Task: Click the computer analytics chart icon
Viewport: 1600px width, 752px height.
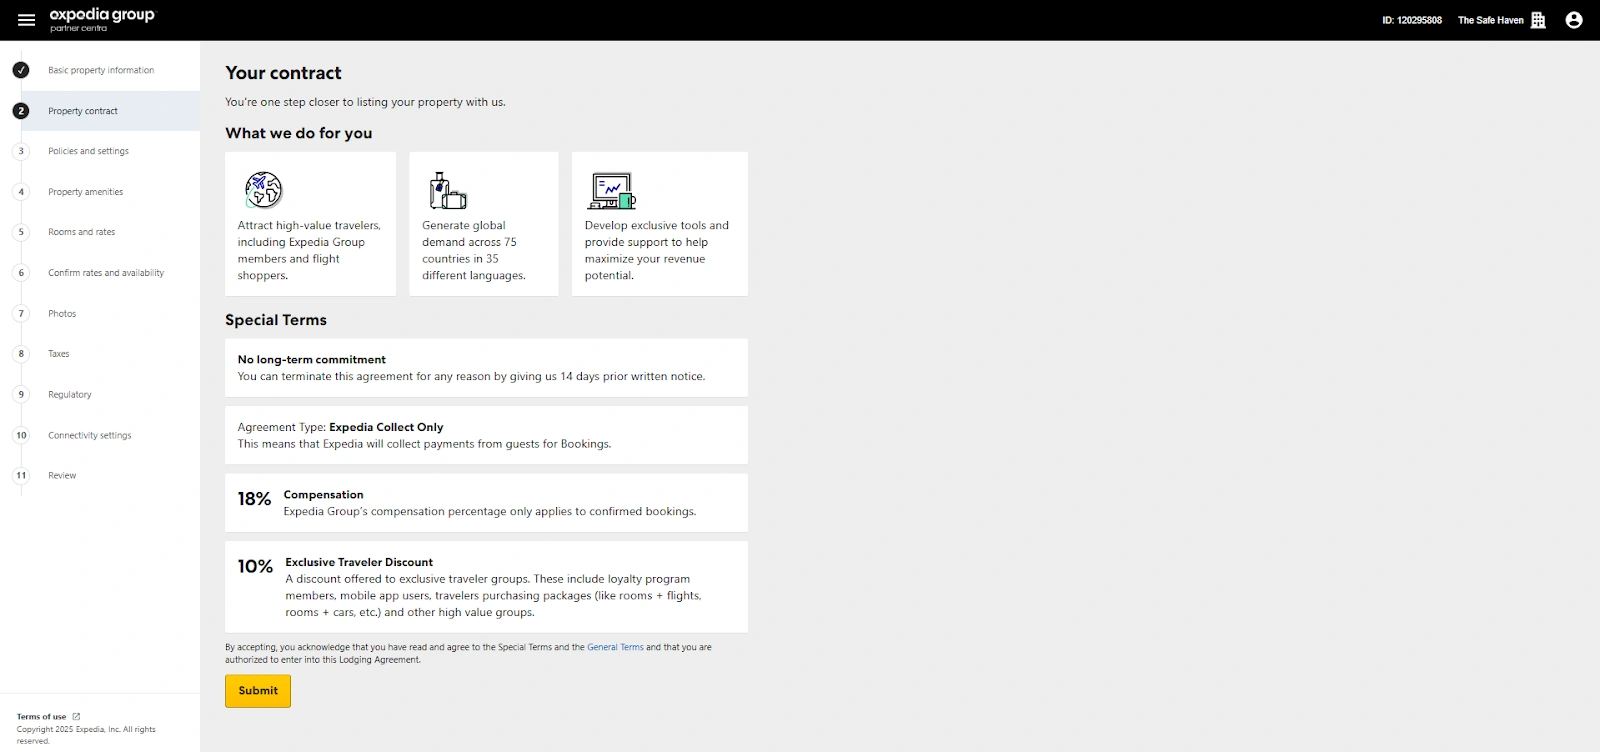Action: click(x=612, y=190)
